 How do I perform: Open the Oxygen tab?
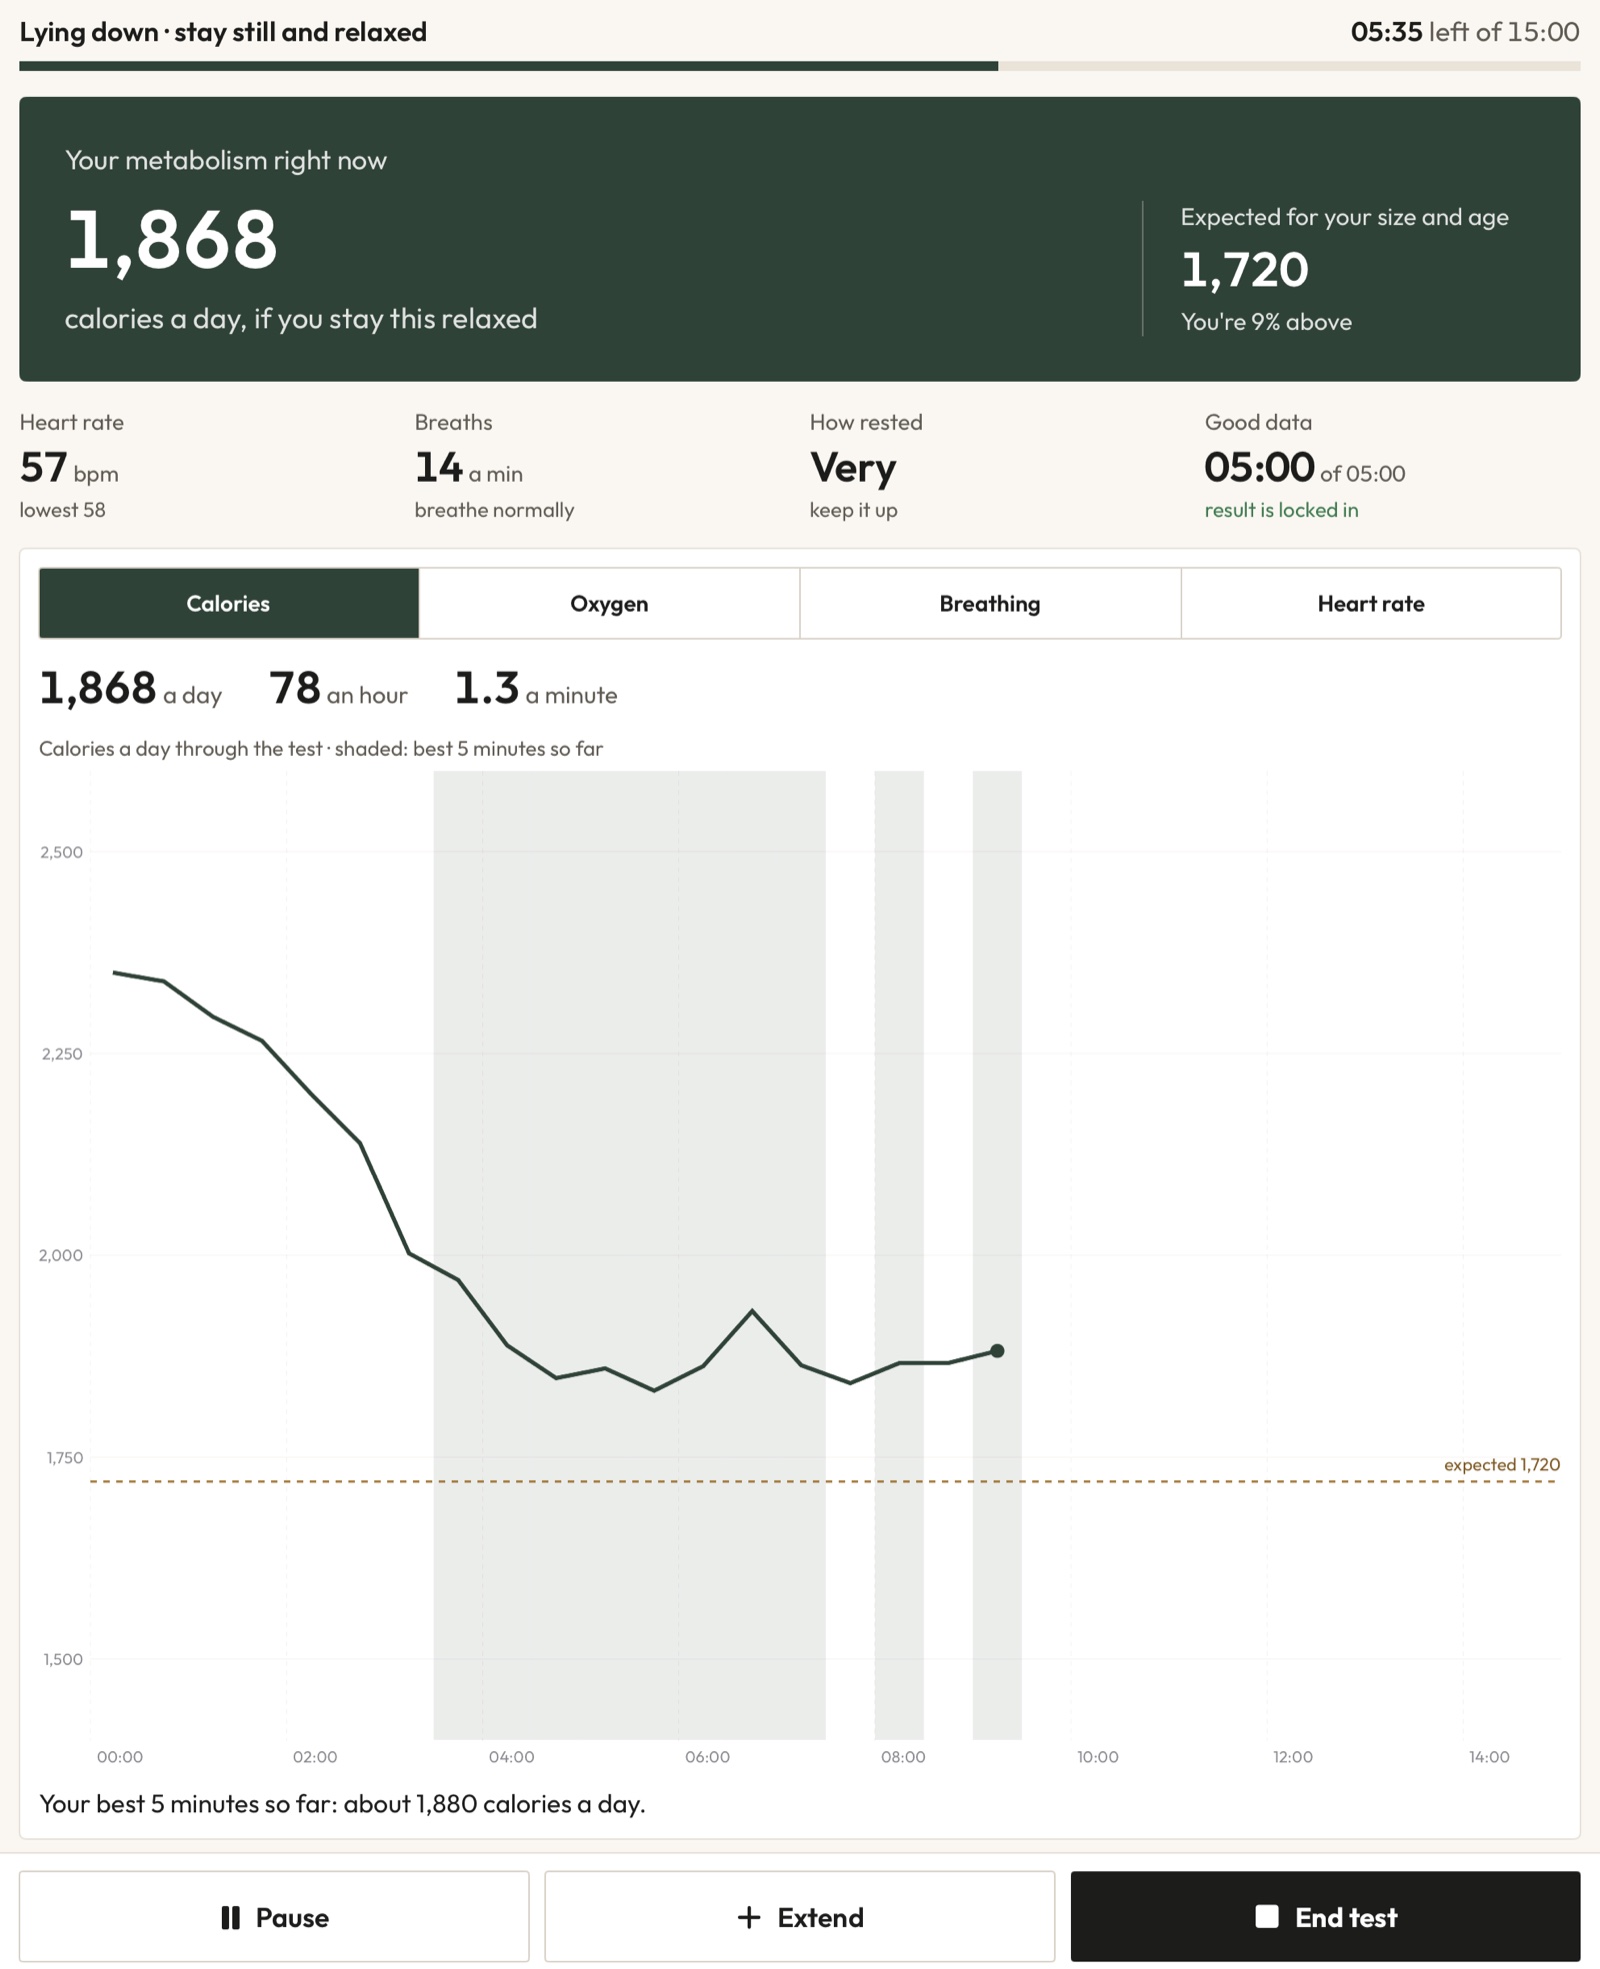coord(609,603)
